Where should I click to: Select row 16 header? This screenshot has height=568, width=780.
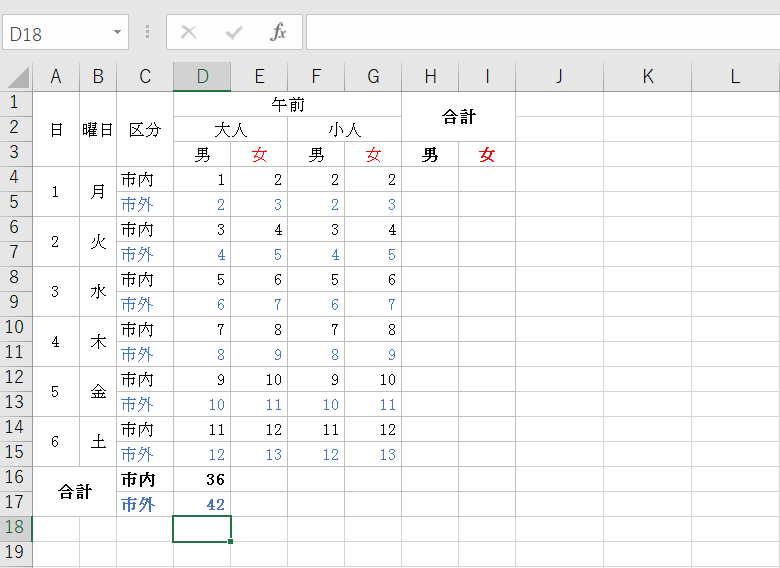tap(16, 478)
